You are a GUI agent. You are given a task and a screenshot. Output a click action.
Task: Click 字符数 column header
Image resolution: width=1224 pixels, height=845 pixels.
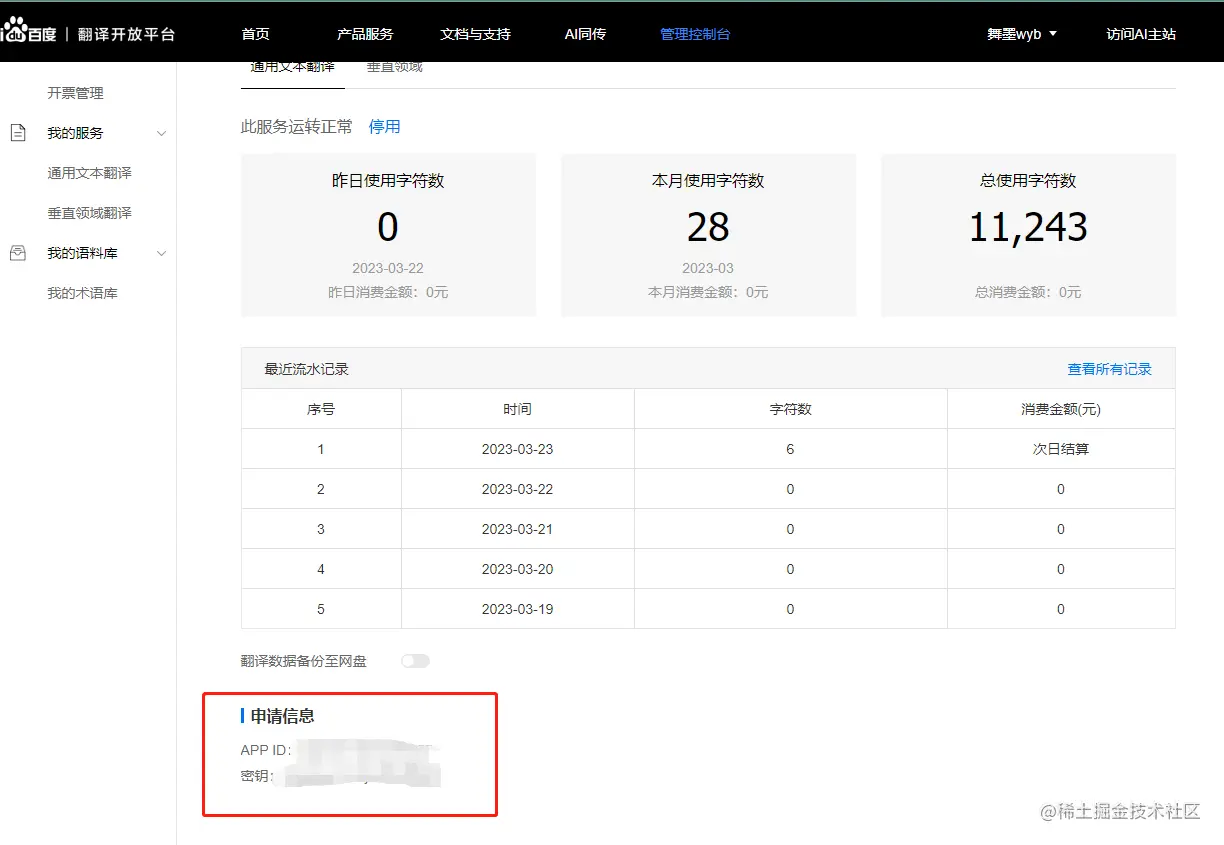[790, 409]
